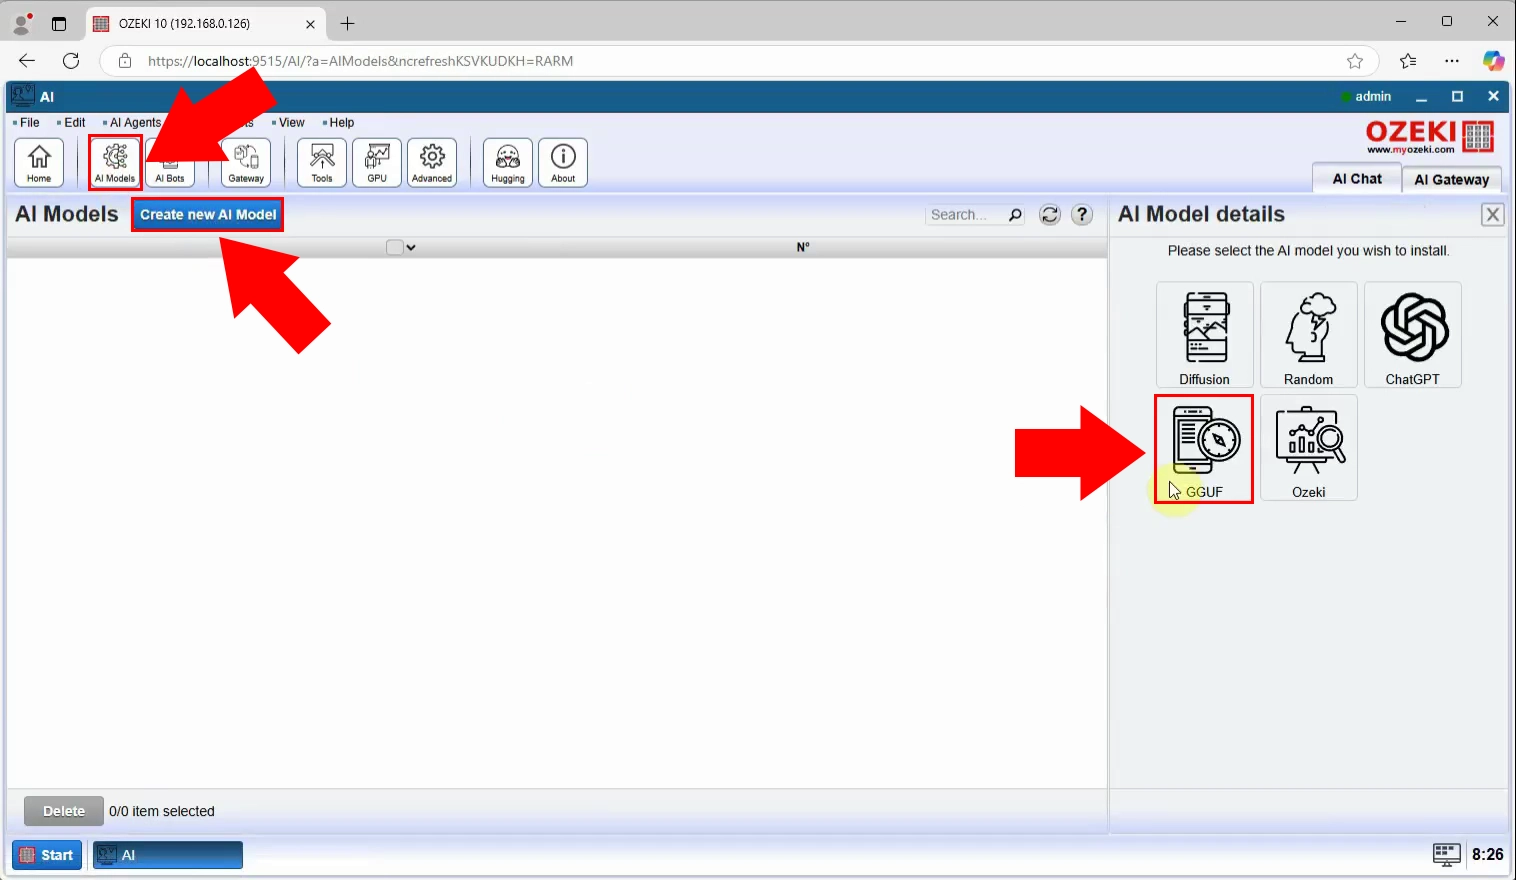
Task: Select the GGUF model type
Action: point(1205,448)
